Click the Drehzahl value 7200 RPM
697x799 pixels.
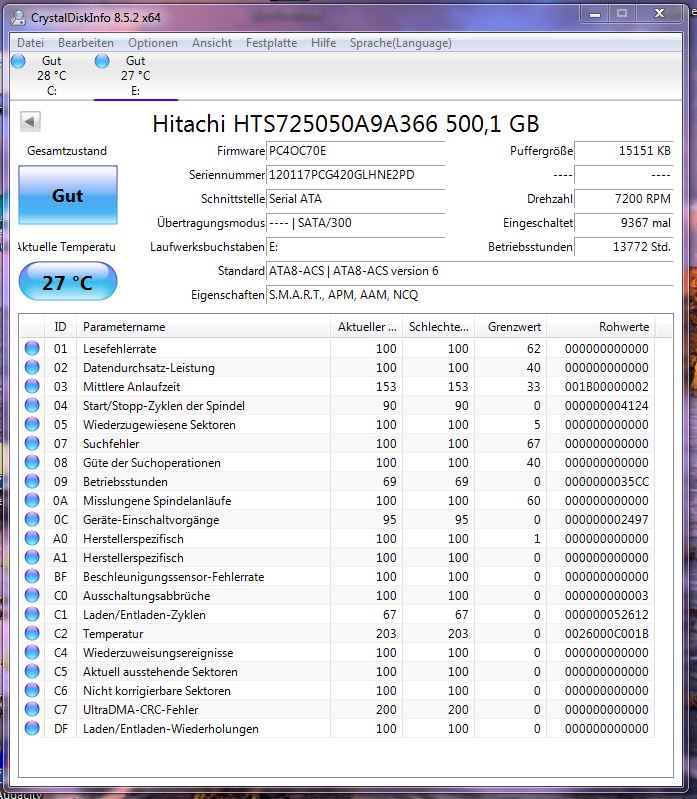coord(623,199)
